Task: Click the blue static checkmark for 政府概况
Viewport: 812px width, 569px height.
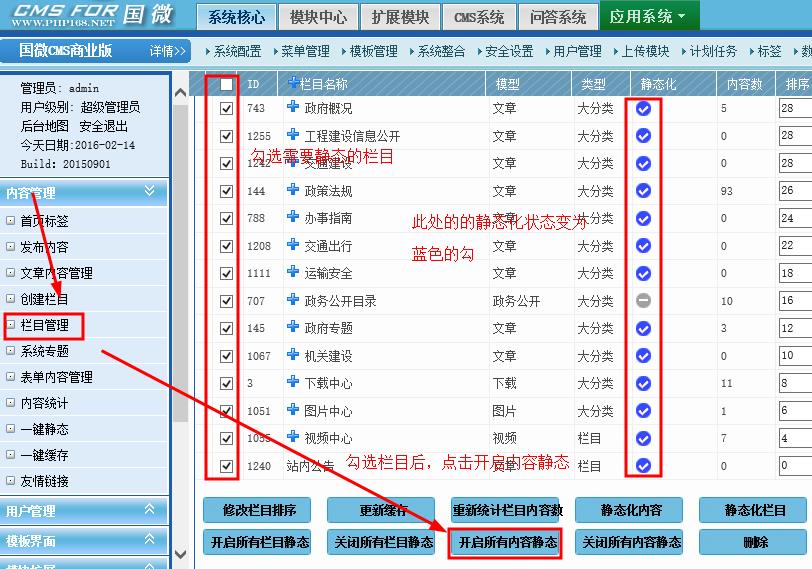Action: [643, 108]
